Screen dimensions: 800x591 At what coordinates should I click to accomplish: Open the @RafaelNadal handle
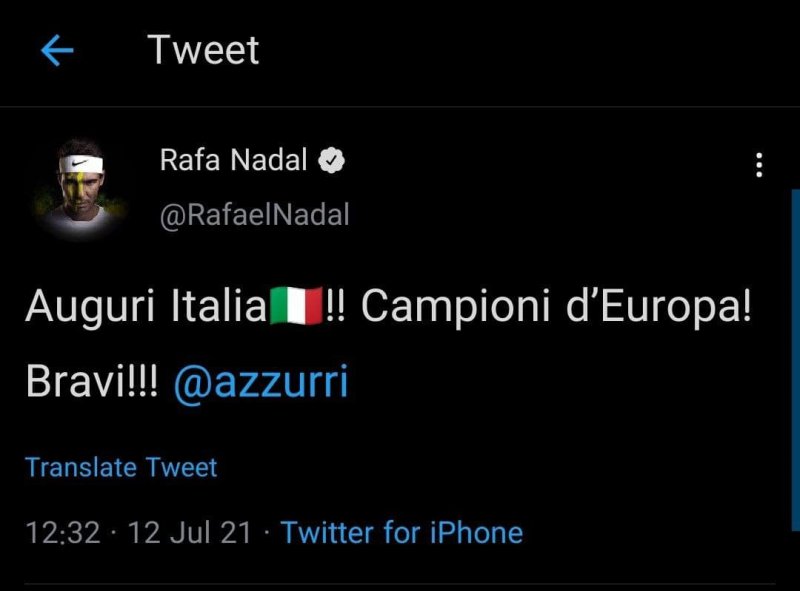[x=254, y=214]
